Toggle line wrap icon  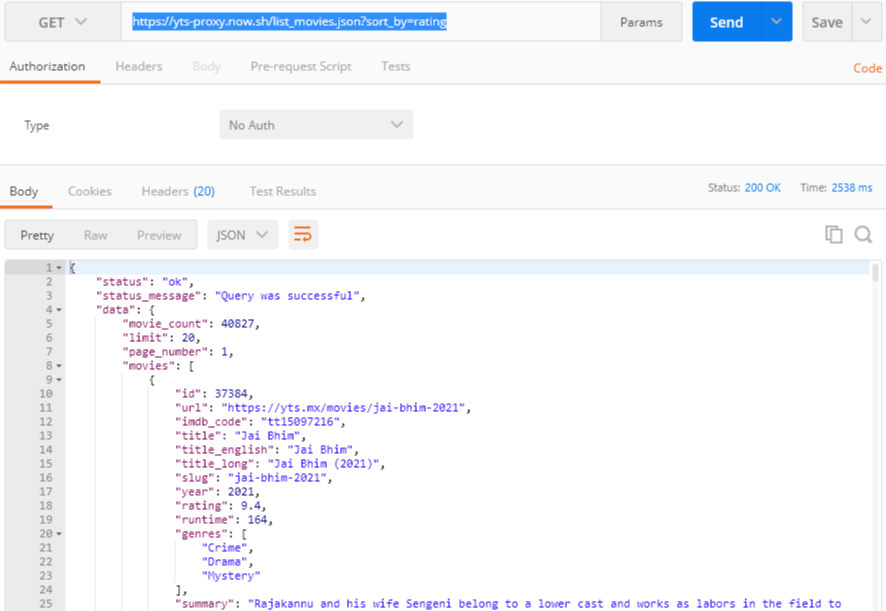click(303, 235)
